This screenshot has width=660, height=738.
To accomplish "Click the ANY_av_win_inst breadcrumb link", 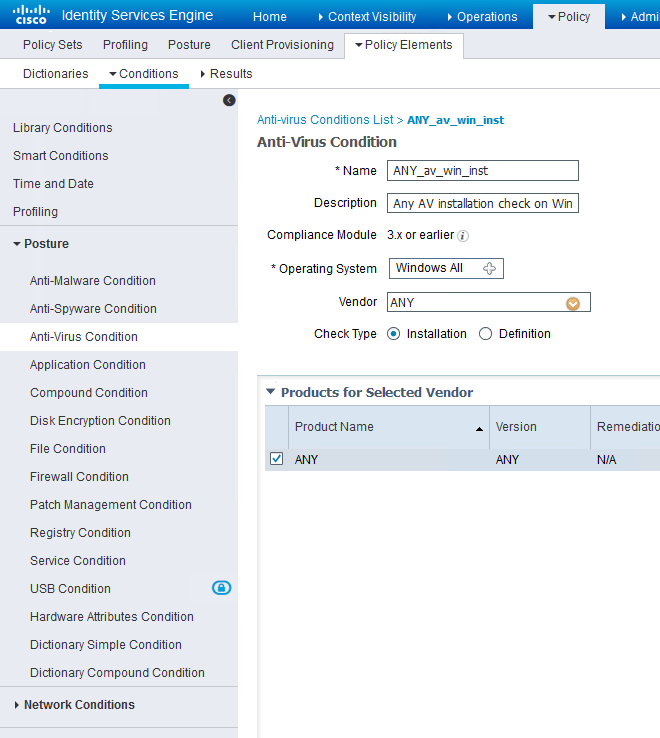I will click(455, 120).
